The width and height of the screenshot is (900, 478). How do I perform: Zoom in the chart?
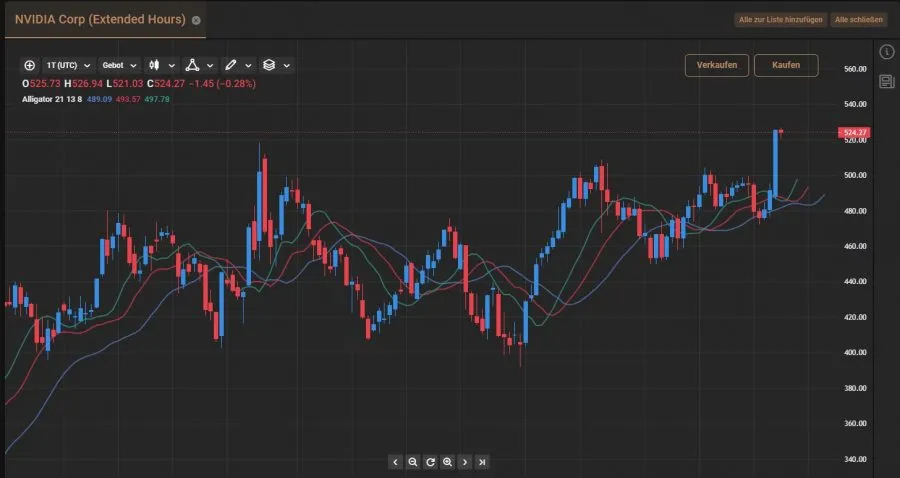tap(448, 462)
